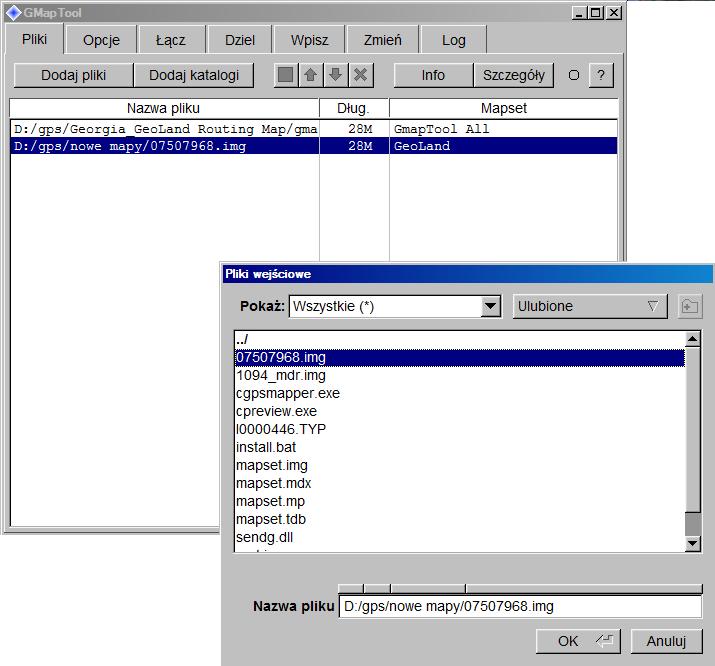This screenshot has width=715, height=666.
Task: Confirm the dialog with OK
Action: click(578, 641)
